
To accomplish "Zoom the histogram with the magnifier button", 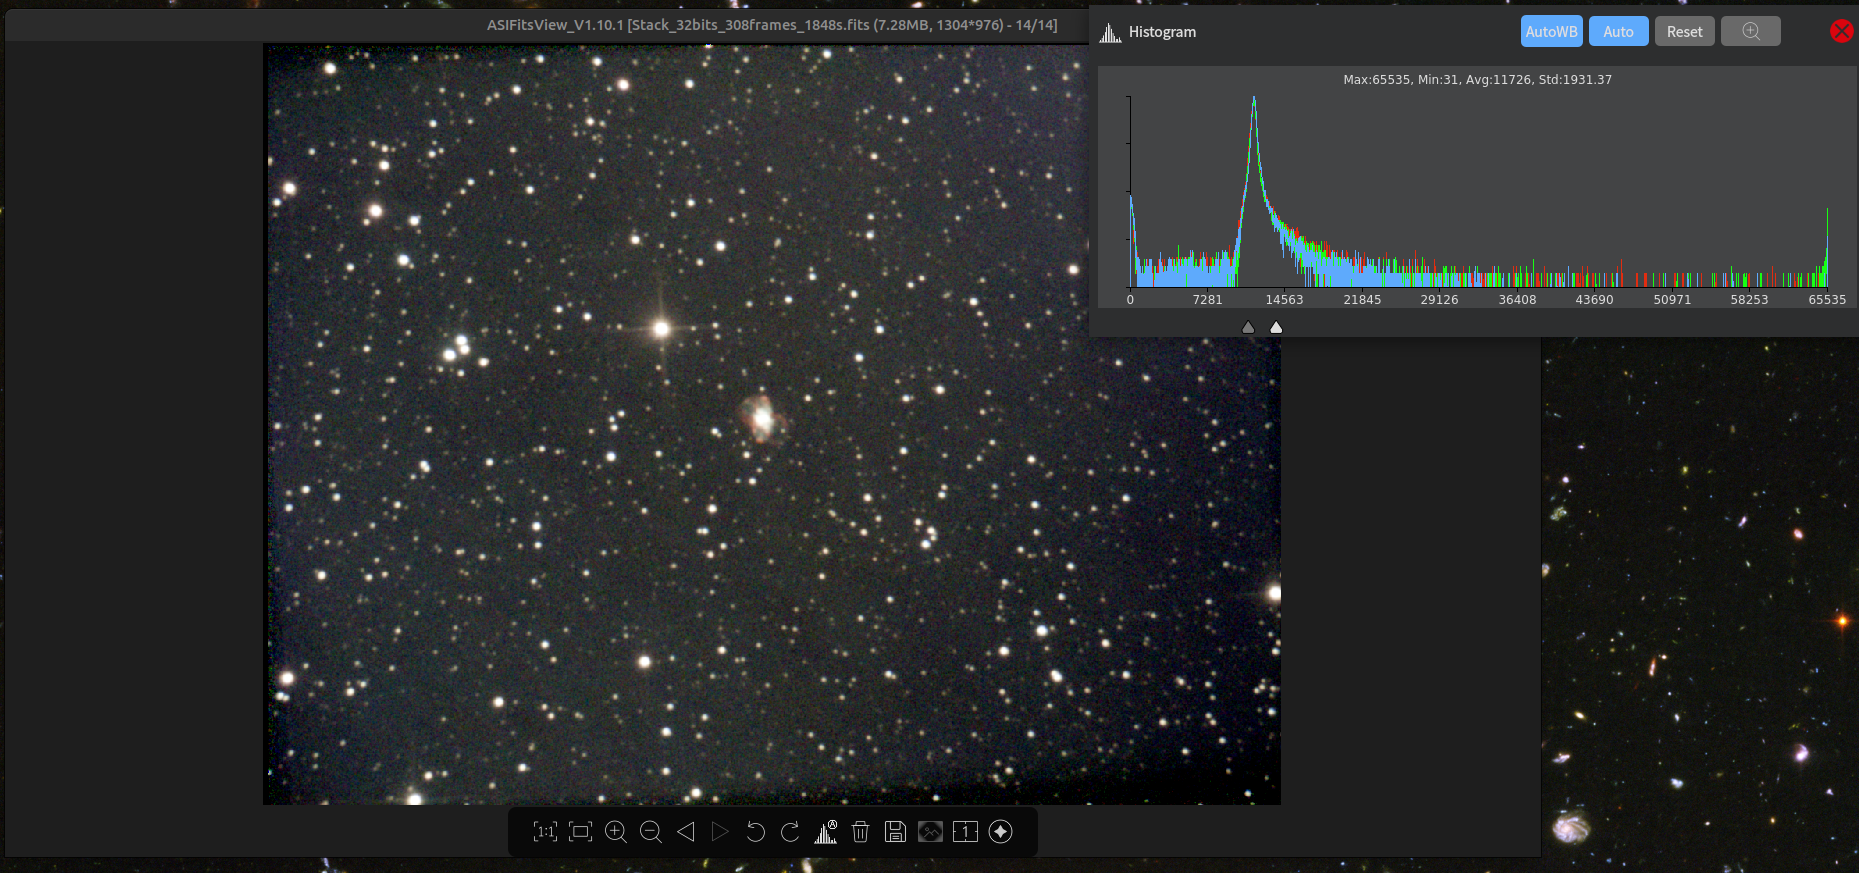I will [x=1751, y=31].
